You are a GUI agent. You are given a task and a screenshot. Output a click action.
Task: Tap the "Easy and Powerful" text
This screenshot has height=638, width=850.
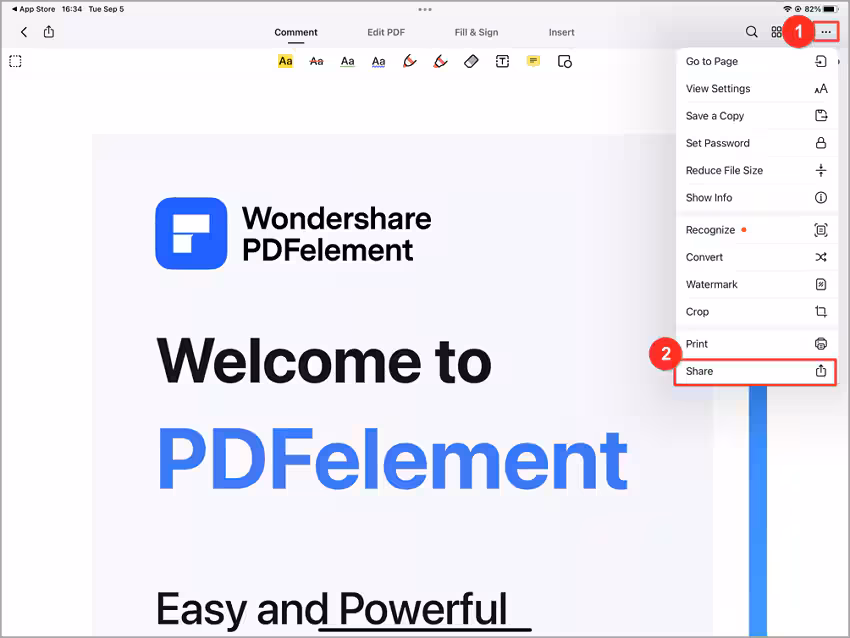[332, 609]
